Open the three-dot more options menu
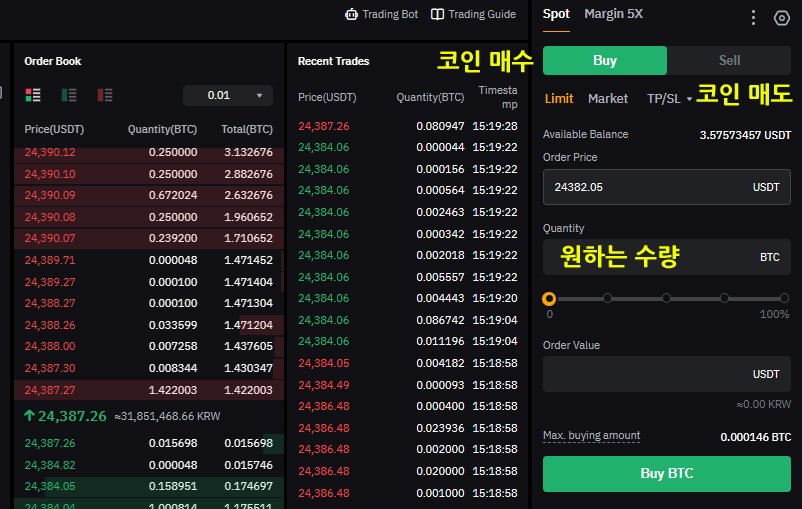The width and height of the screenshot is (802, 509). click(753, 18)
